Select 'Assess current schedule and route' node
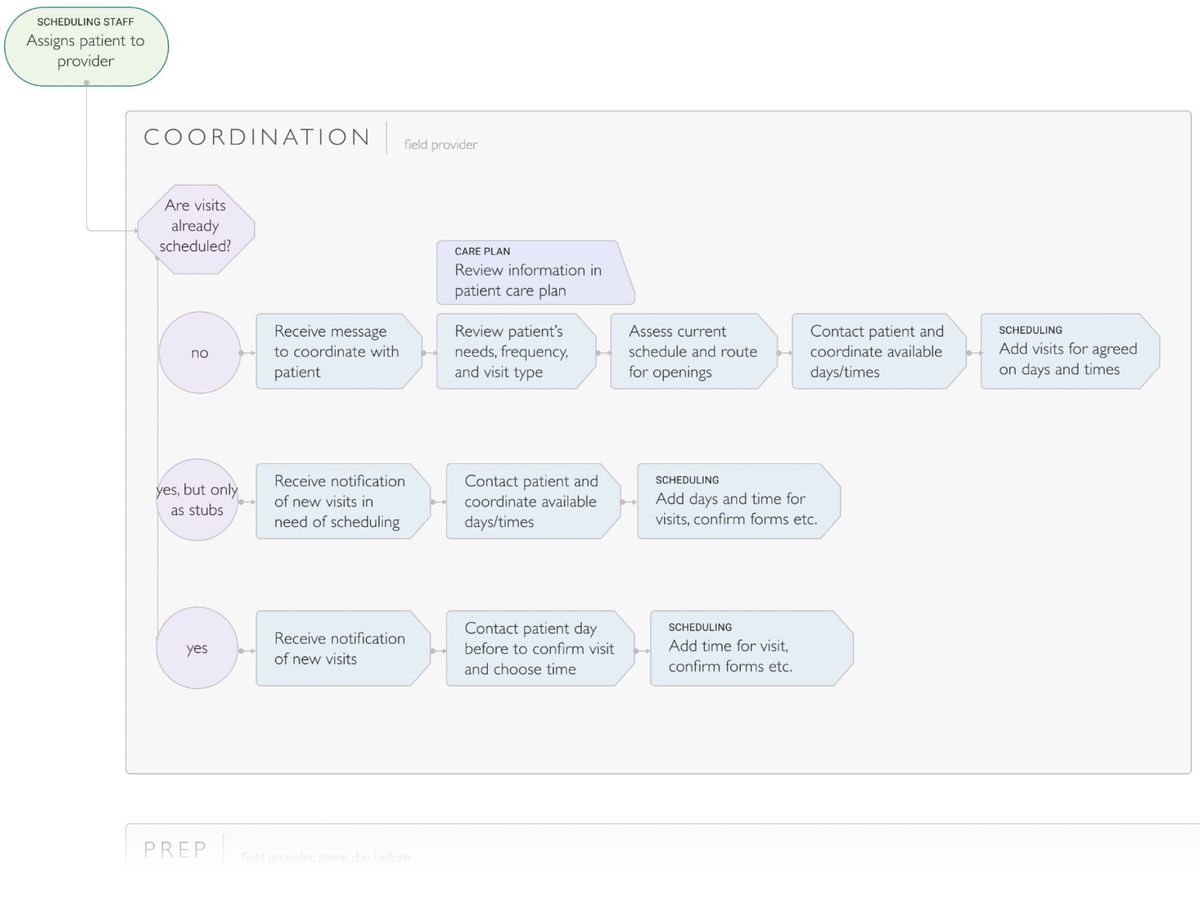The height and width of the screenshot is (898, 1200). 693,352
